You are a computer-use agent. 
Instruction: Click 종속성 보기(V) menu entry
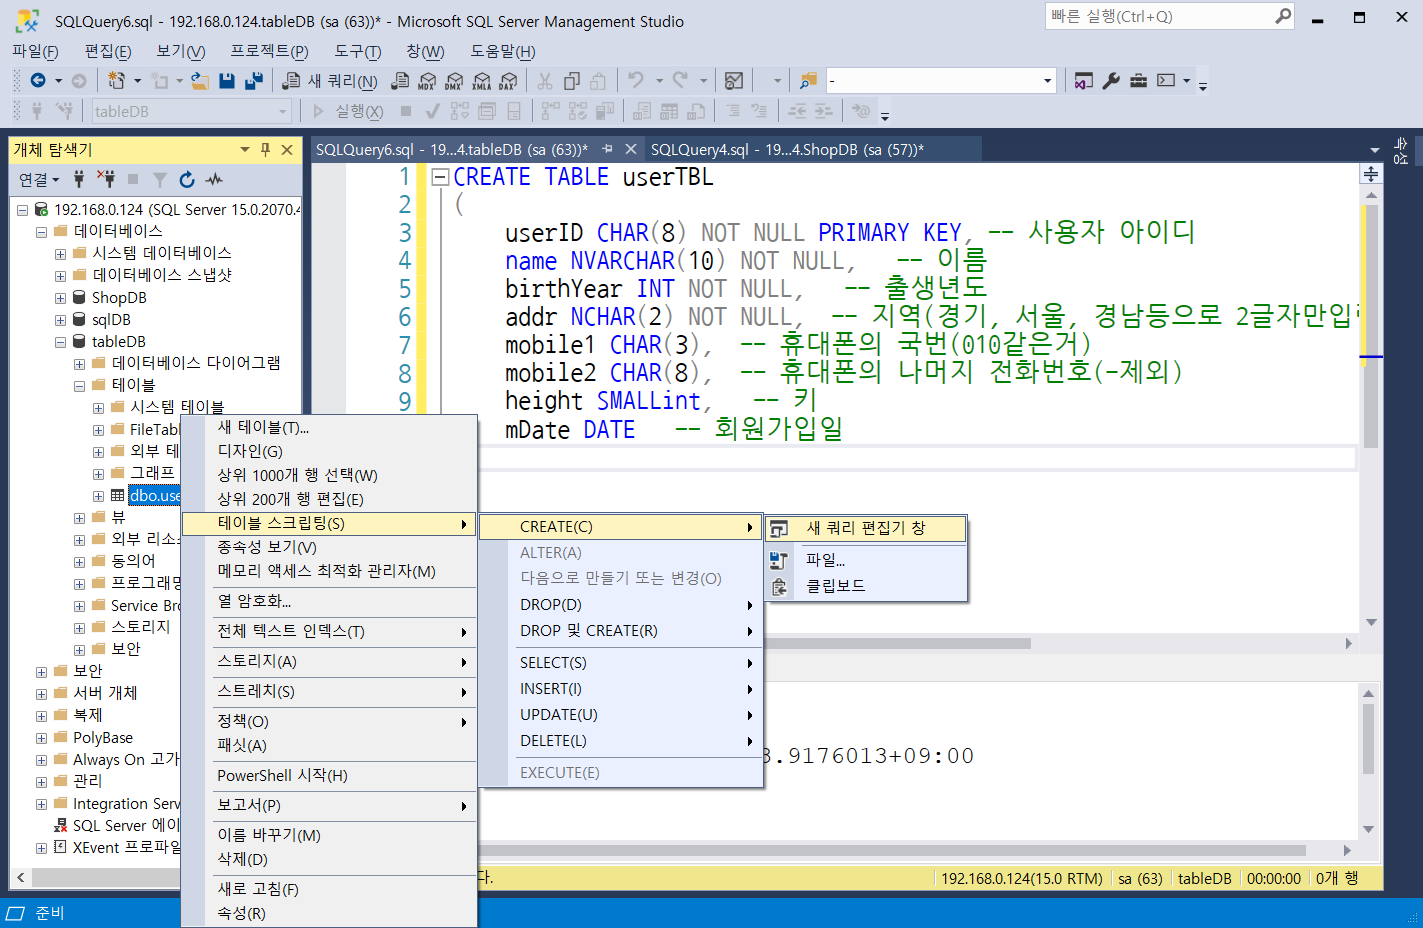[329, 547]
